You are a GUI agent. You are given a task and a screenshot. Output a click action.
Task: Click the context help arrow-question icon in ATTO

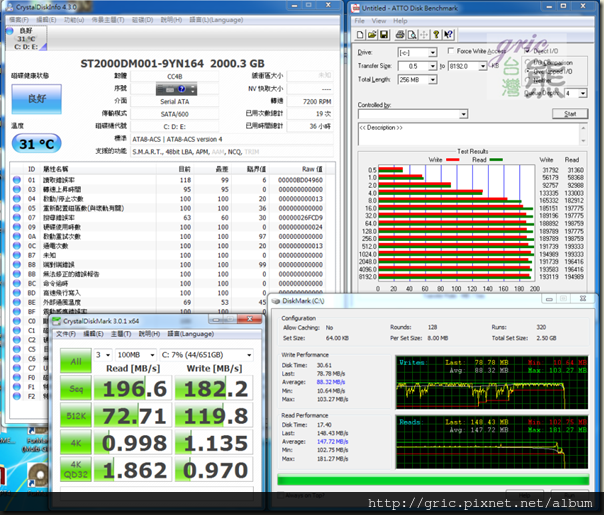[x=448, y=35]
